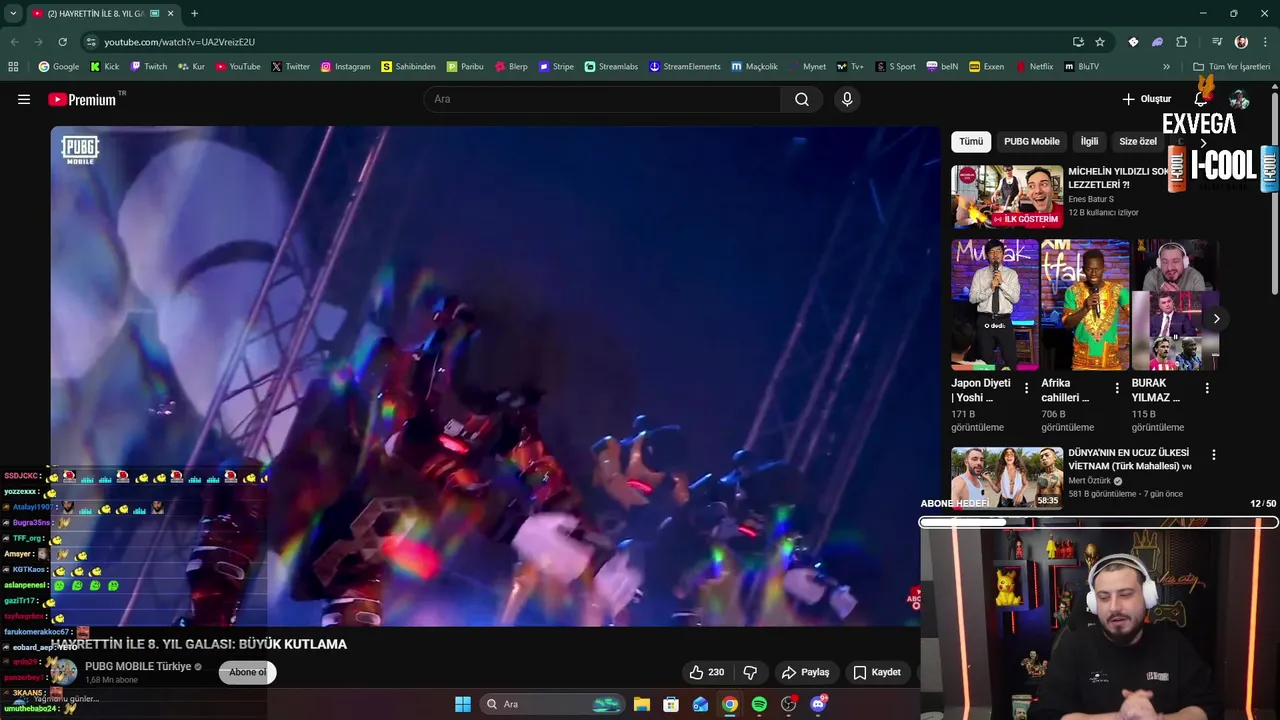Open the Afrika cahilleri short
This screenshot has width=1280, height=720.
pyautogui.click(x=1085, y=305)
